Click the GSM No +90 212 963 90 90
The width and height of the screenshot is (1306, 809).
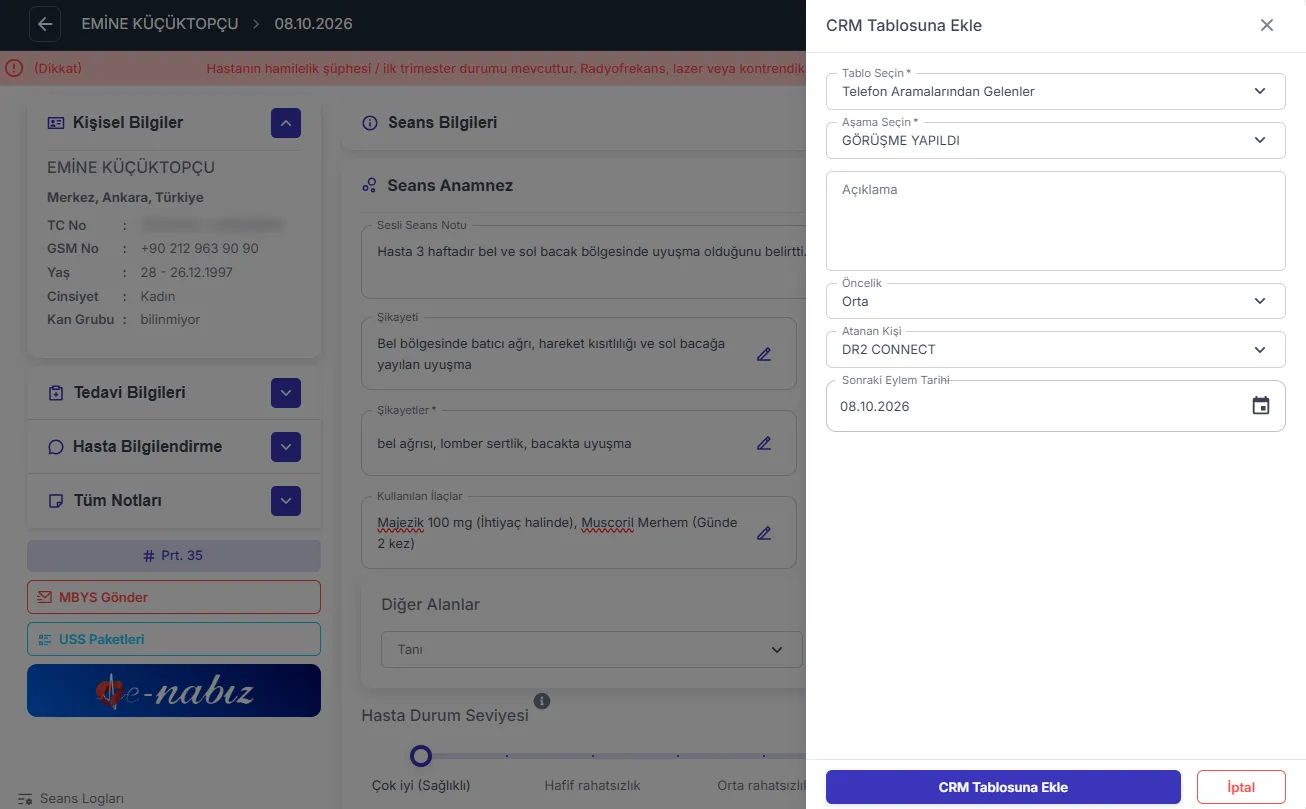pyautogui.click(x=199, y=249)
